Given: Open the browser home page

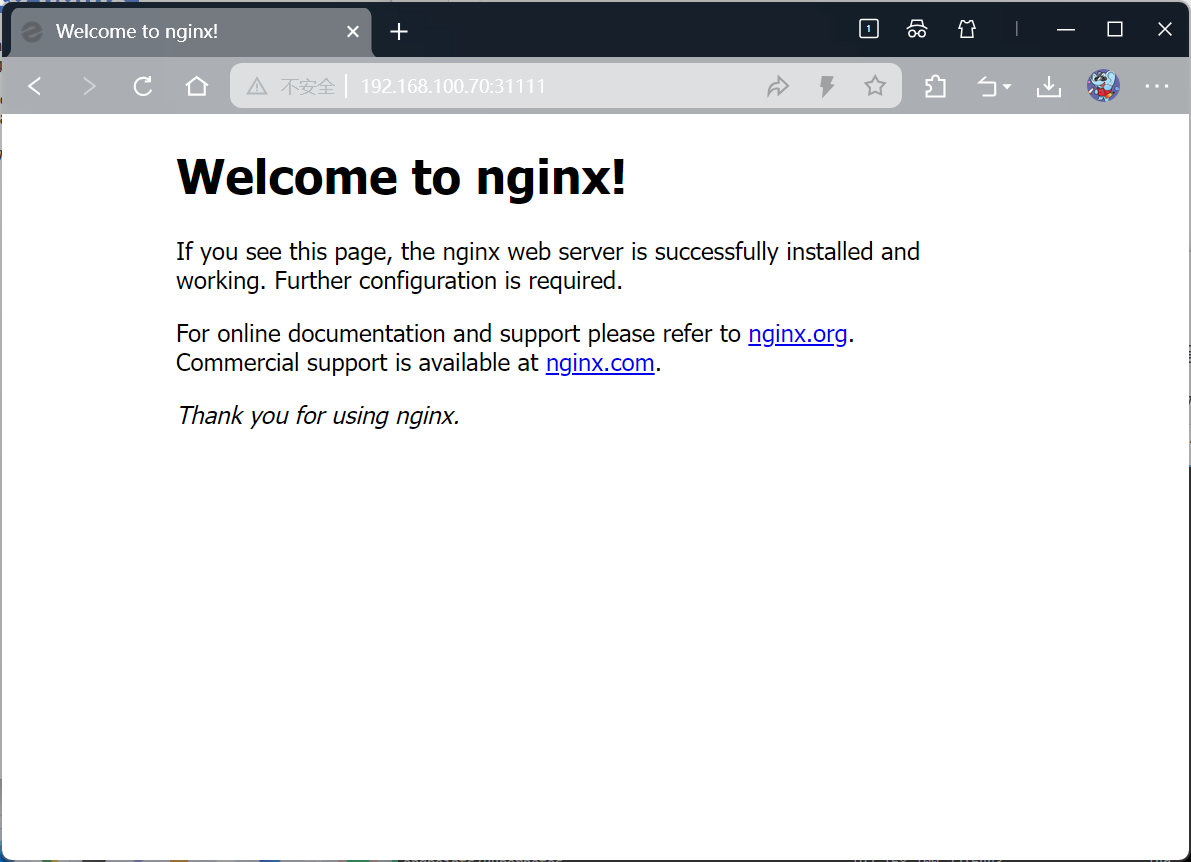Looking at the screenshot, I should pyautogui.click(x=197, y=86).
